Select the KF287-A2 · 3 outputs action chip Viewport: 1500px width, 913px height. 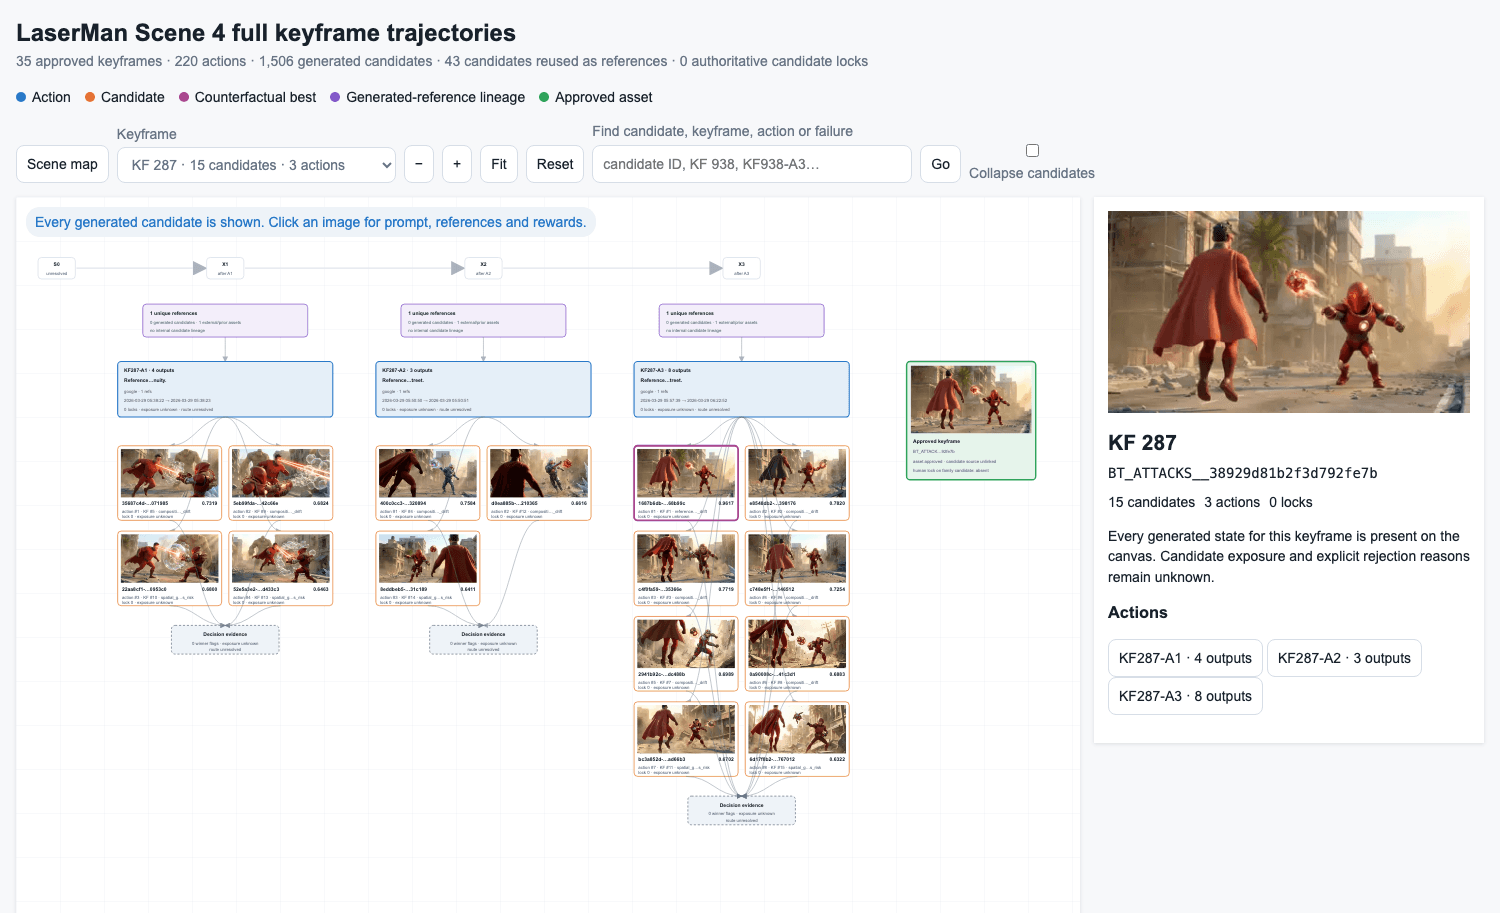(1344, 658)
